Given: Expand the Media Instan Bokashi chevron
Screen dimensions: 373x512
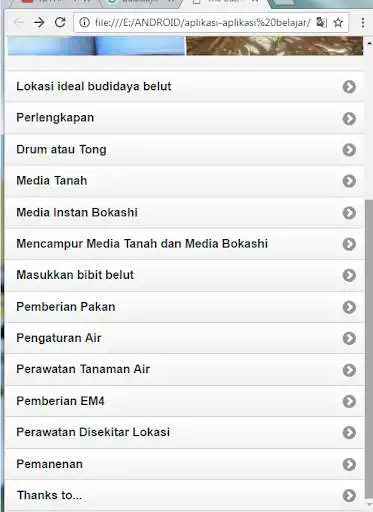Looking at the screenshot, I should tap(349, 213).
